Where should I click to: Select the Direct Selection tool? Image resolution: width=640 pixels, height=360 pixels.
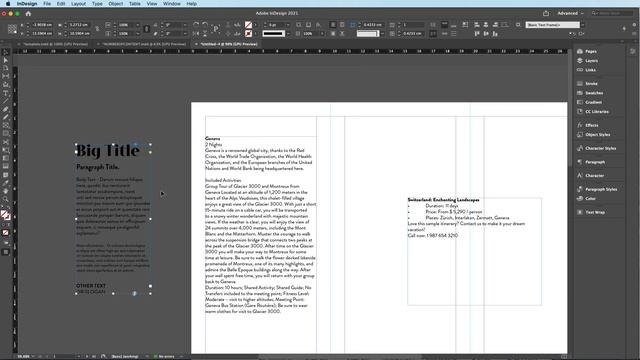[x=6, y=60]
